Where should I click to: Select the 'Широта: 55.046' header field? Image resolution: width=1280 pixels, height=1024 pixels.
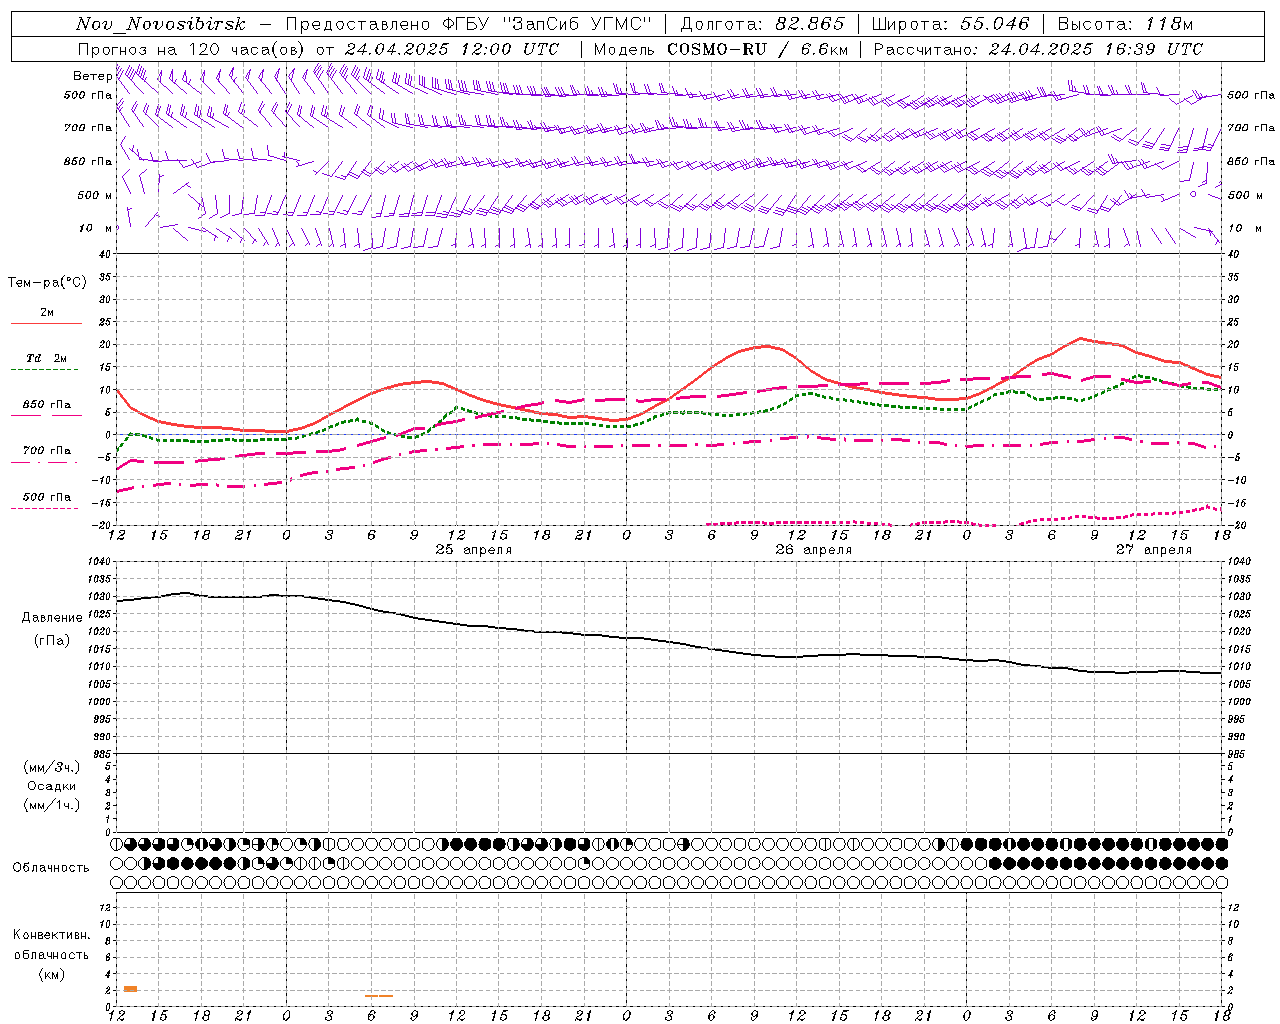[950, 24]
